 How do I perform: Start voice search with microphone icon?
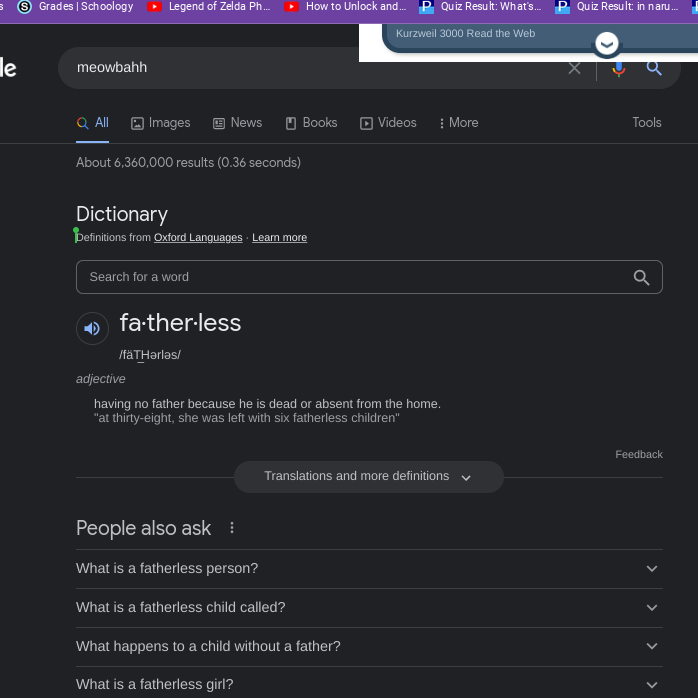coord(618,68)
